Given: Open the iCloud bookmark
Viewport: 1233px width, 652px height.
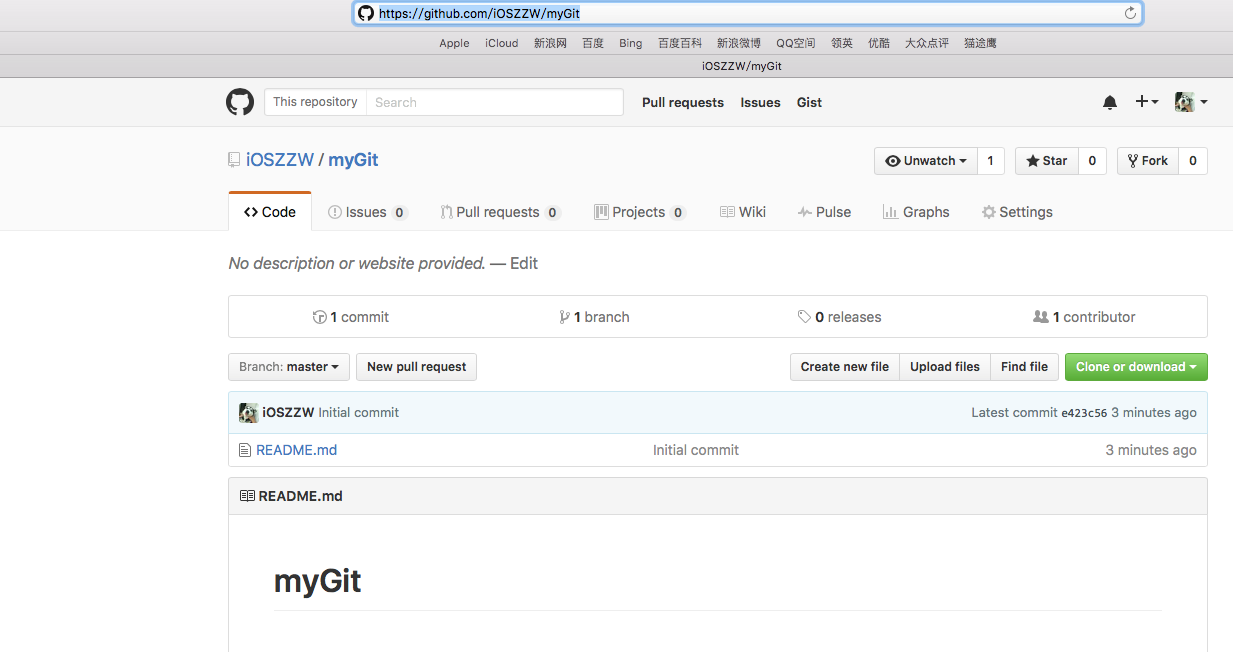Looking at the screenshot, I should pyautogui.click(x=502, y=43).
